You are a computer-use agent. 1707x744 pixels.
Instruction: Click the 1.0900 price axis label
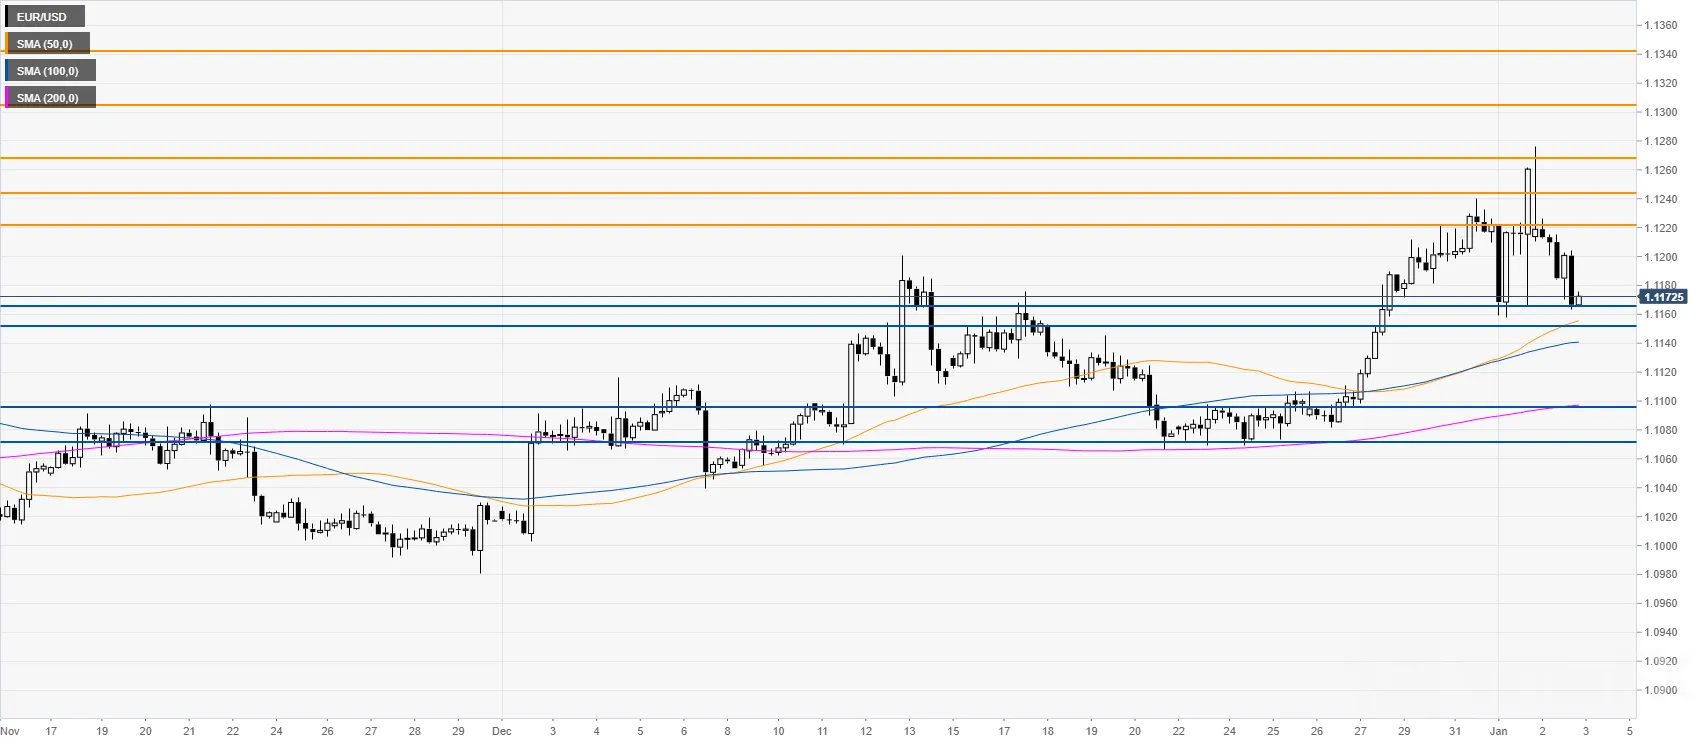(1662, 690)
